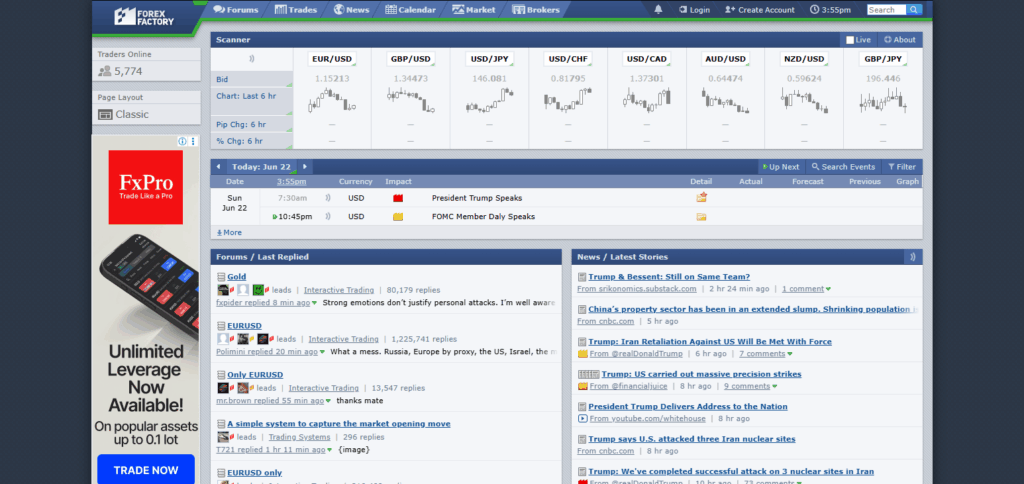Open the EURUSD forum thread
The width and height of the screenshot is (1024, 484).
(244, 325)
